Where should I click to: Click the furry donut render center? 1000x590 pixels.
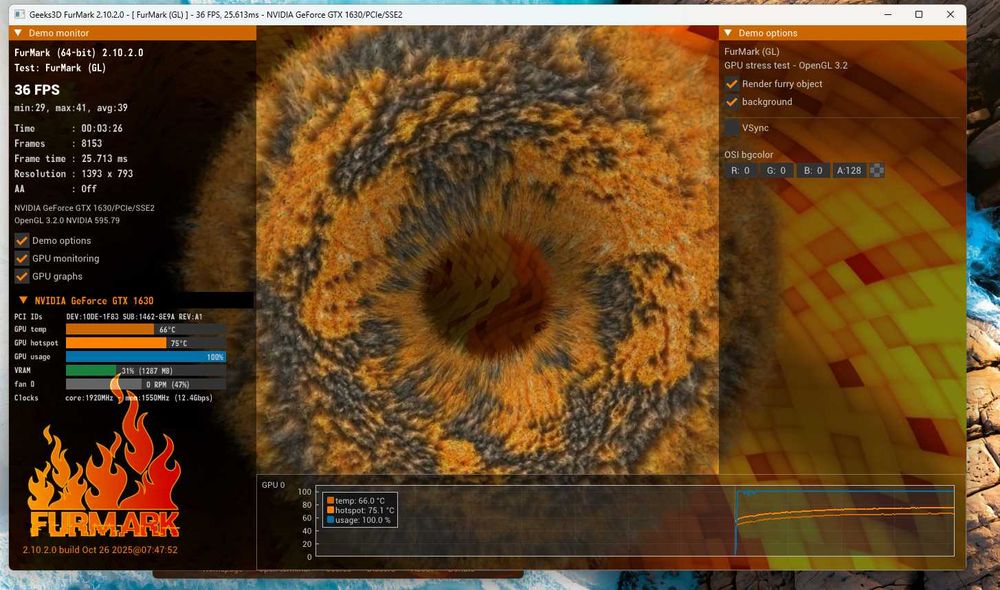[488, 295]
